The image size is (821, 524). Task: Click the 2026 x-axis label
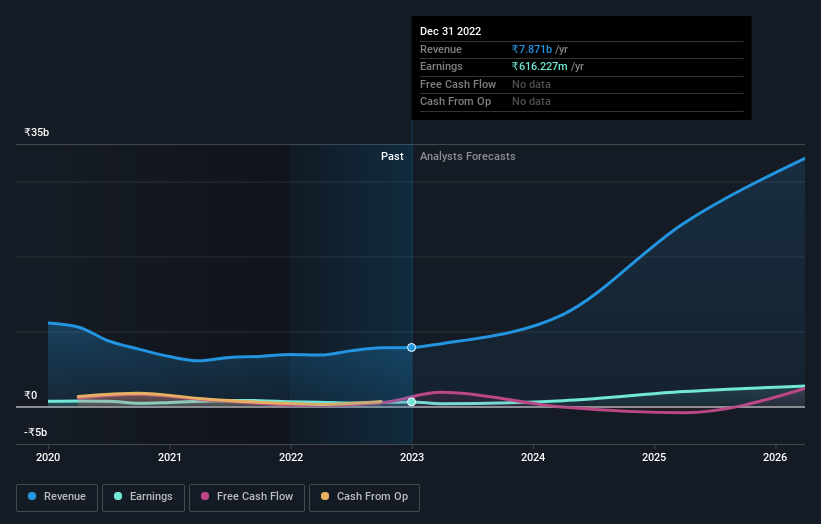775,457
